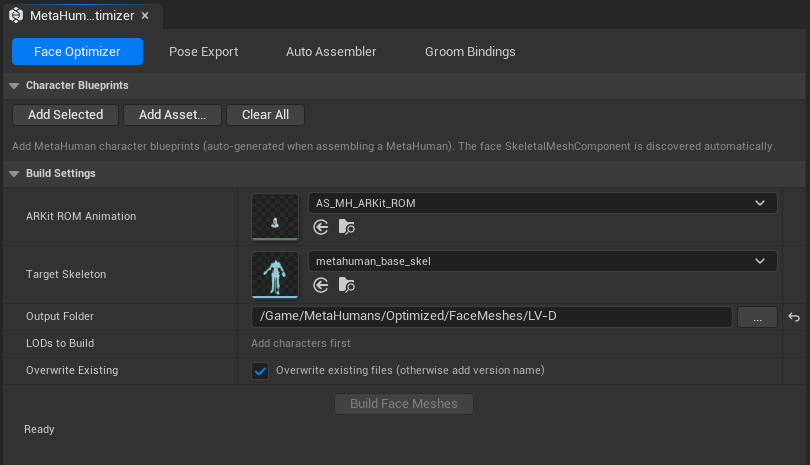
Task: Open the metahuman_base_skel asset dropdown
Action: (542, 261)
